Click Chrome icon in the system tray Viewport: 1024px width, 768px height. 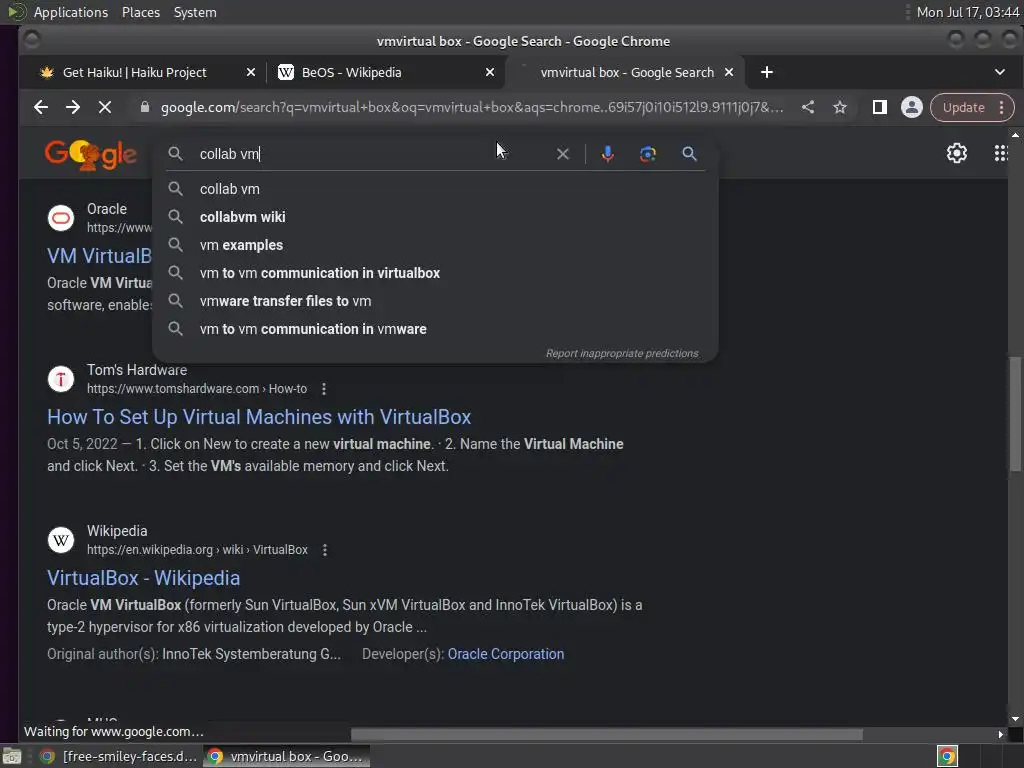947,756
